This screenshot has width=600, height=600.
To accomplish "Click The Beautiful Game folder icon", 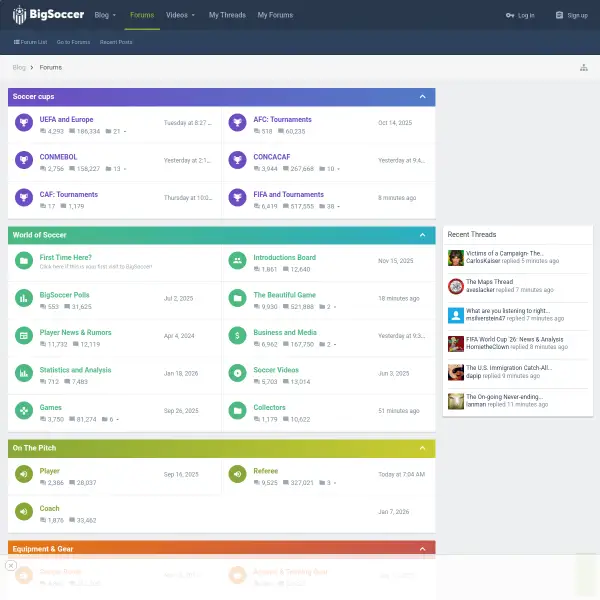I will coord(237,298).
